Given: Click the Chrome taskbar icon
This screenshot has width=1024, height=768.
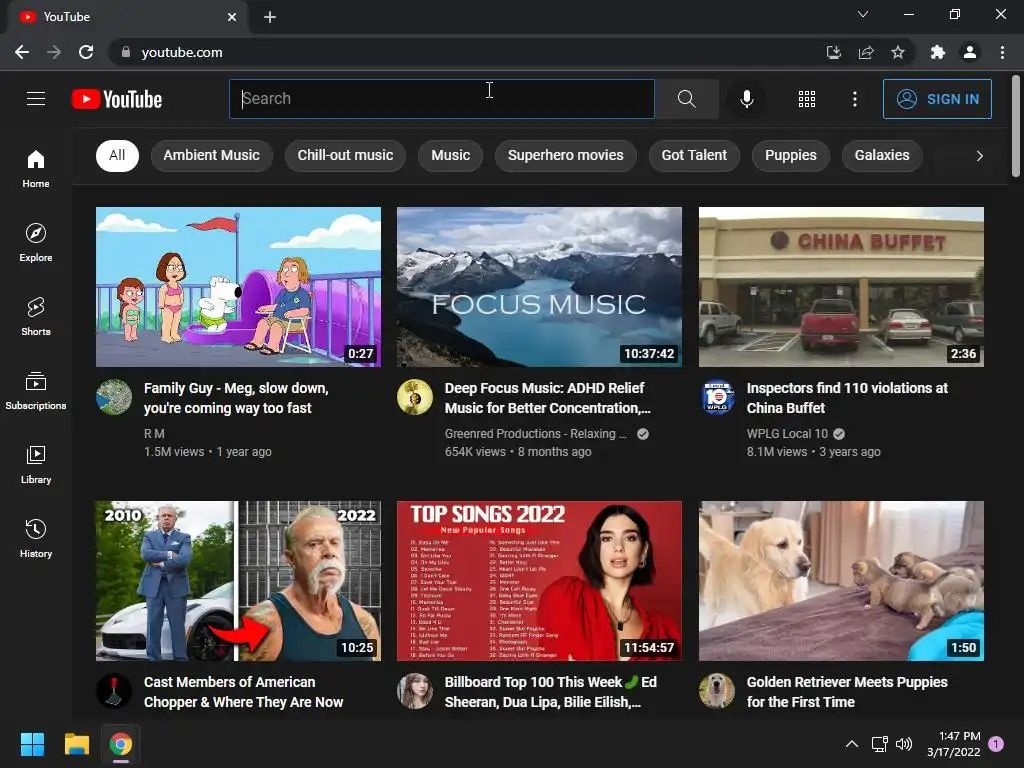Looking at the screenshot, I should pos(120,744).
